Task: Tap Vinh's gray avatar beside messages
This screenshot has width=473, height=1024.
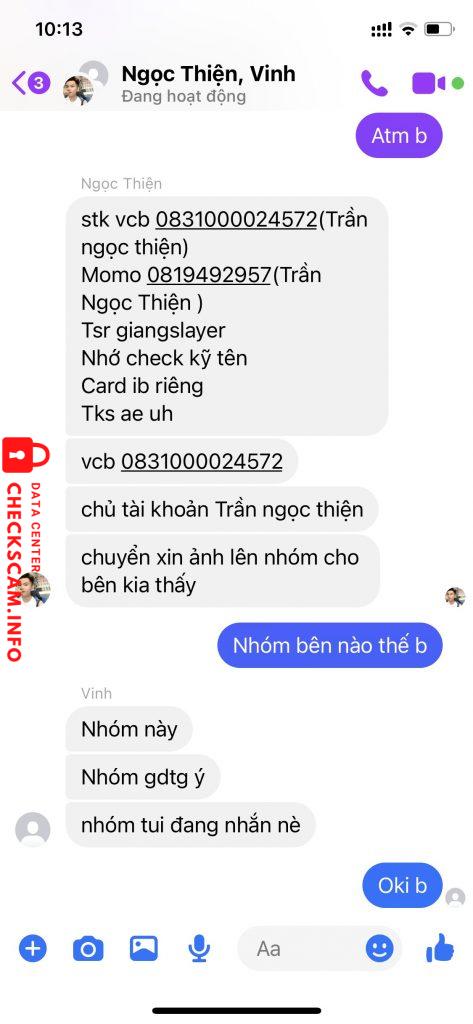Action: [x=33, y=829]
